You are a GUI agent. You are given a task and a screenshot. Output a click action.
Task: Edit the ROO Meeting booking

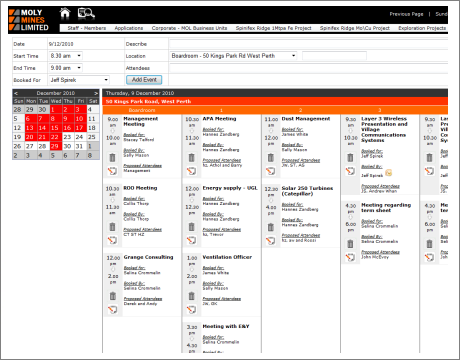pyautogui.click(x=112, y=240)
